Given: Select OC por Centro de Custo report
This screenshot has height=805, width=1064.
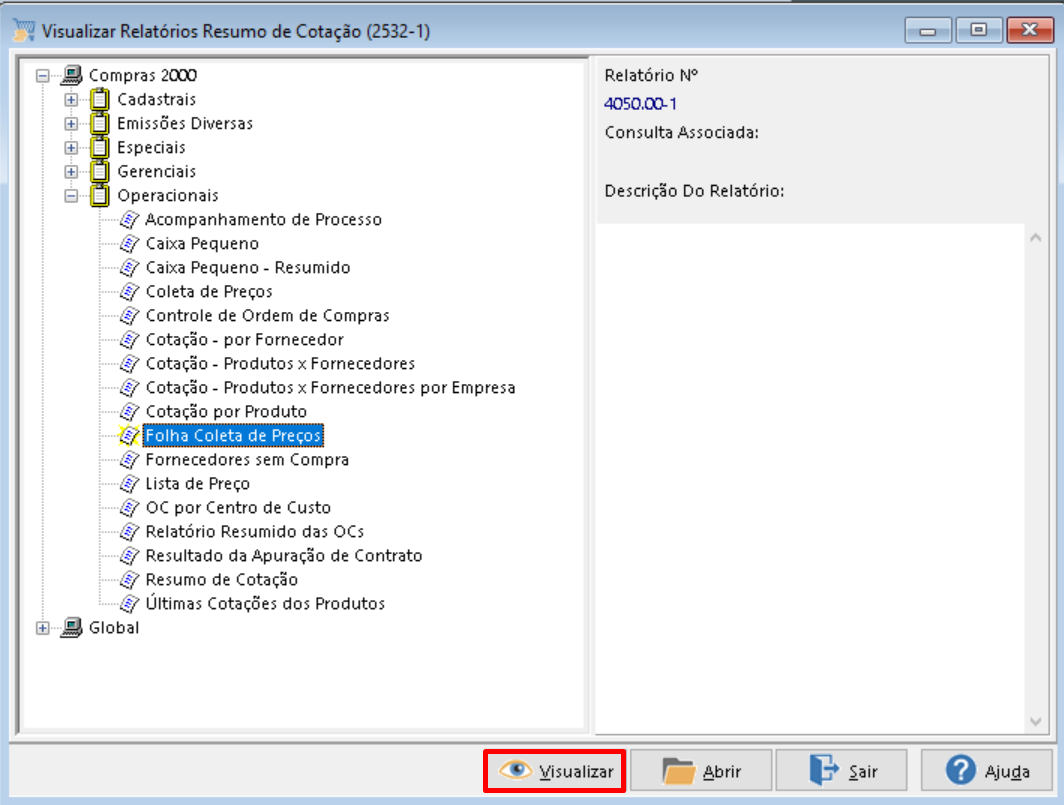Looking at the screenshot, I should [238, 507].
